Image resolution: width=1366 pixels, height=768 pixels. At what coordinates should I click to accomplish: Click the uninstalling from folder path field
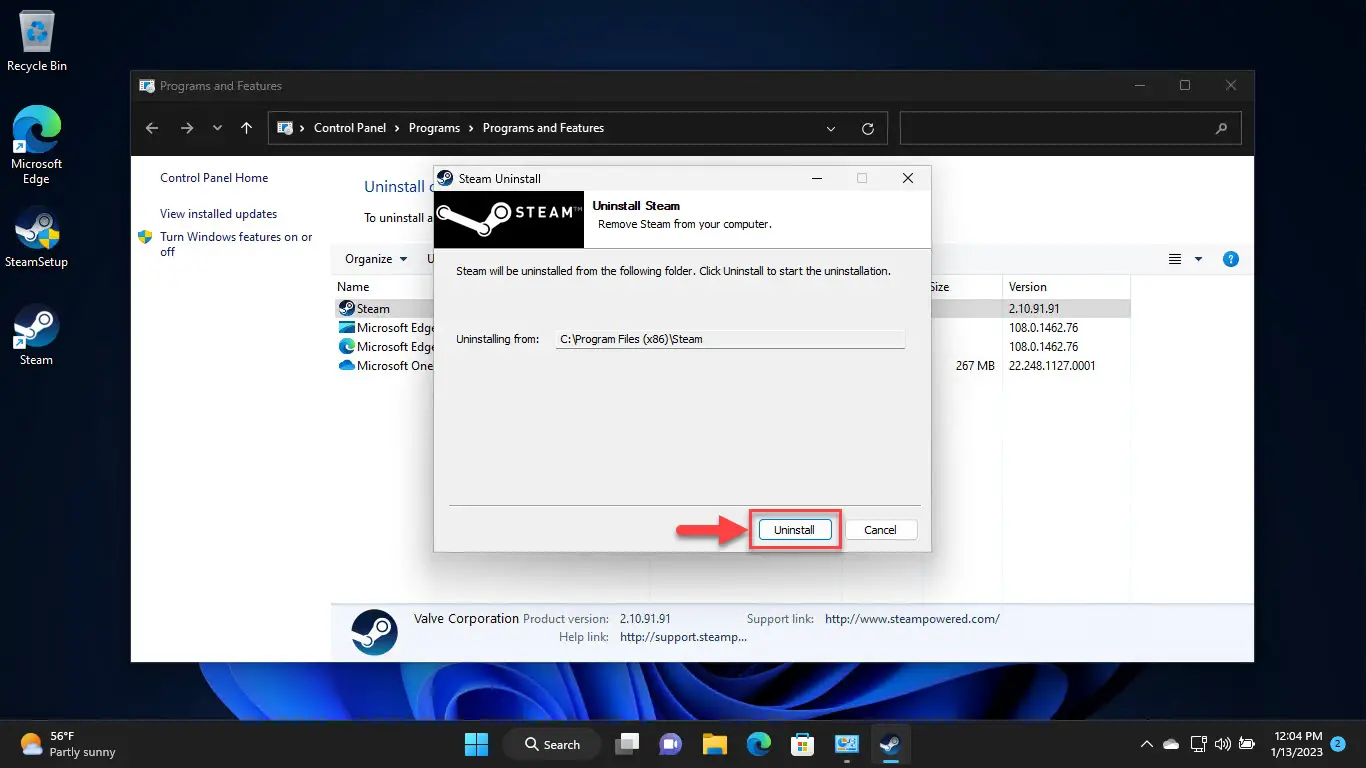[x=730, y=339]
